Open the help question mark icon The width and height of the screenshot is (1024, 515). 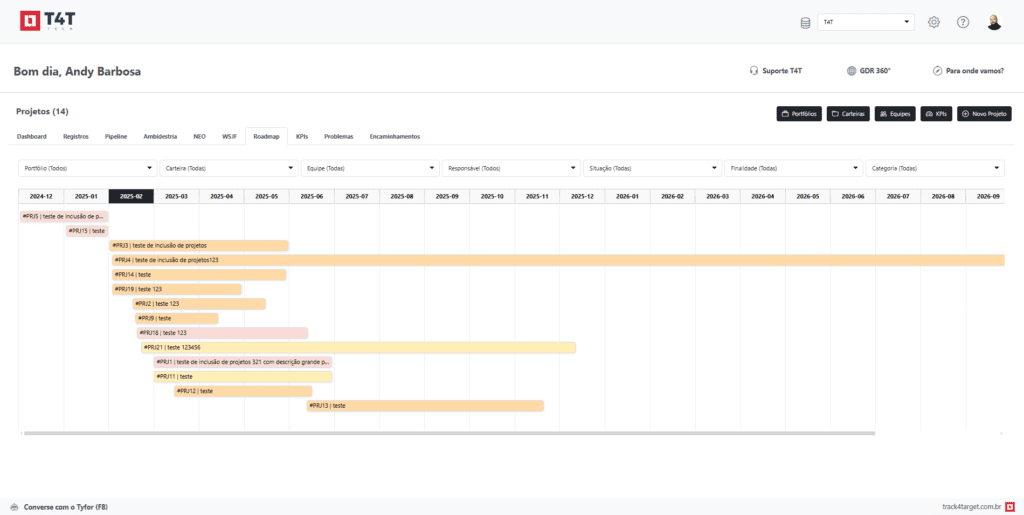(x=963, y=22)
